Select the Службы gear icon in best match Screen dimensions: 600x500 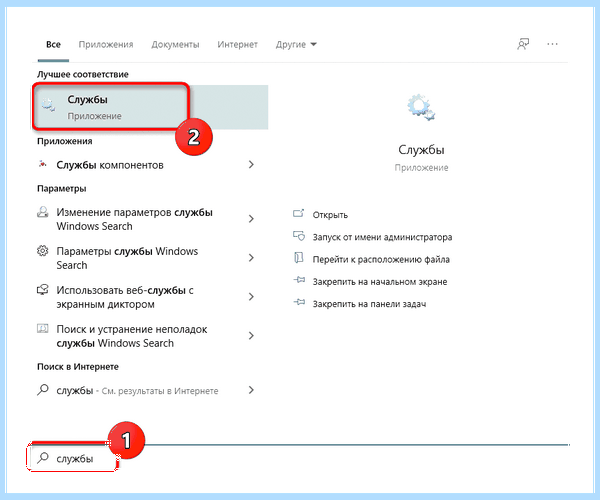tap(49, 105)
